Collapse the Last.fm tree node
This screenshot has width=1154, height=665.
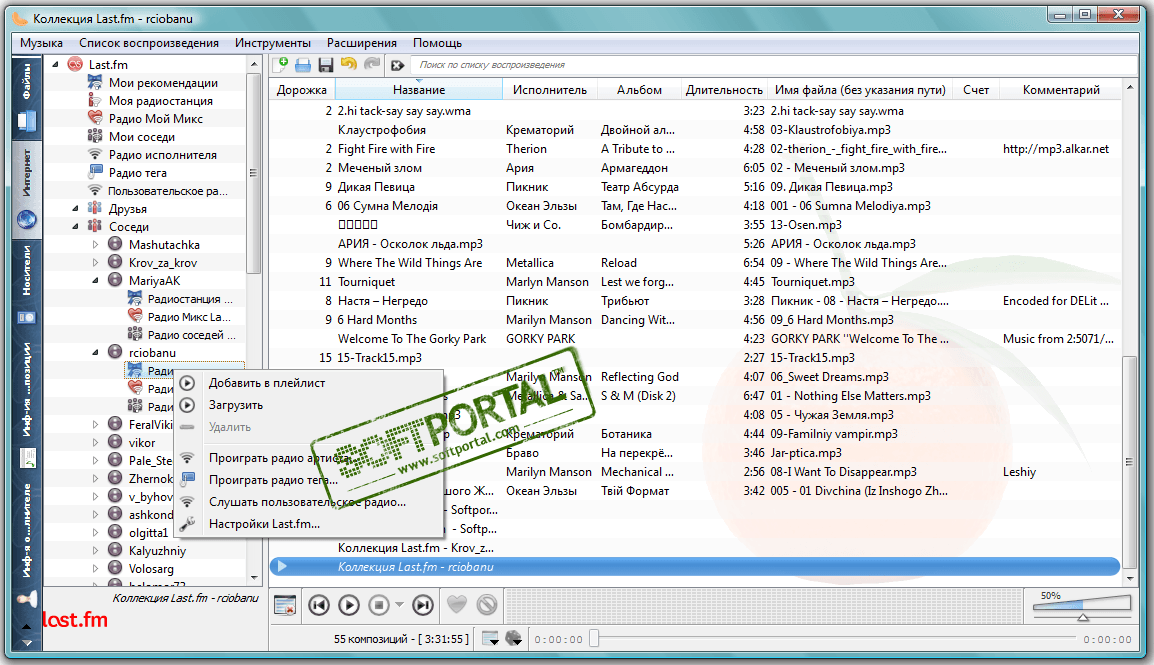tap(55, 65)
